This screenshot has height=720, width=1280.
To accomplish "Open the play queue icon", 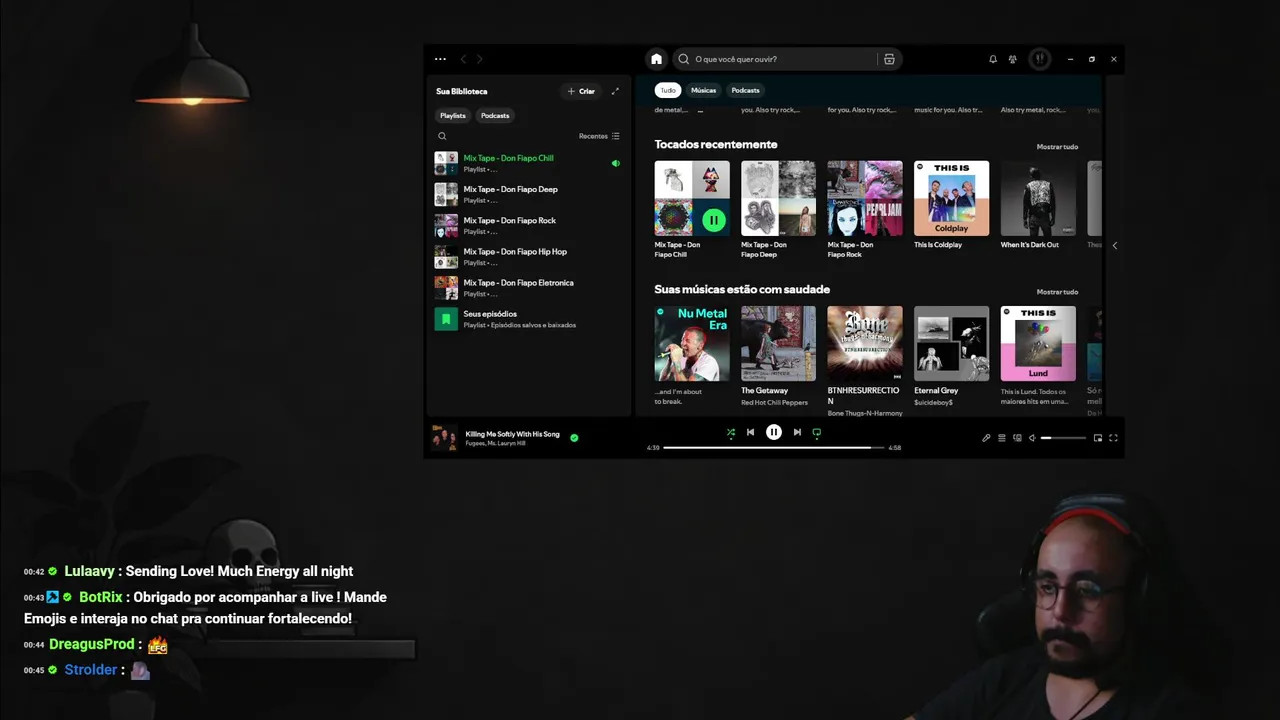I will [x=1002, y=437].
